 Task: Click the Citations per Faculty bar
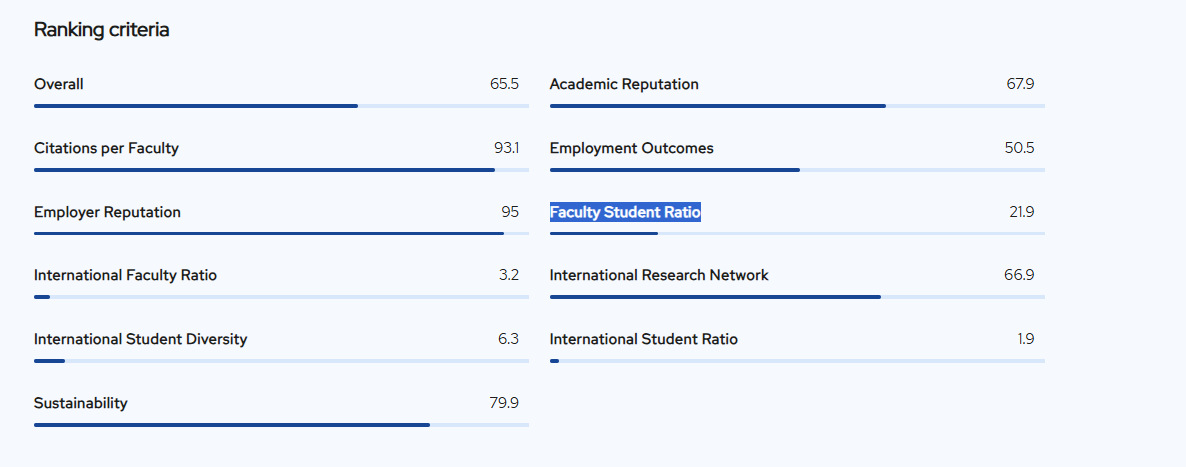click(281, 169)
